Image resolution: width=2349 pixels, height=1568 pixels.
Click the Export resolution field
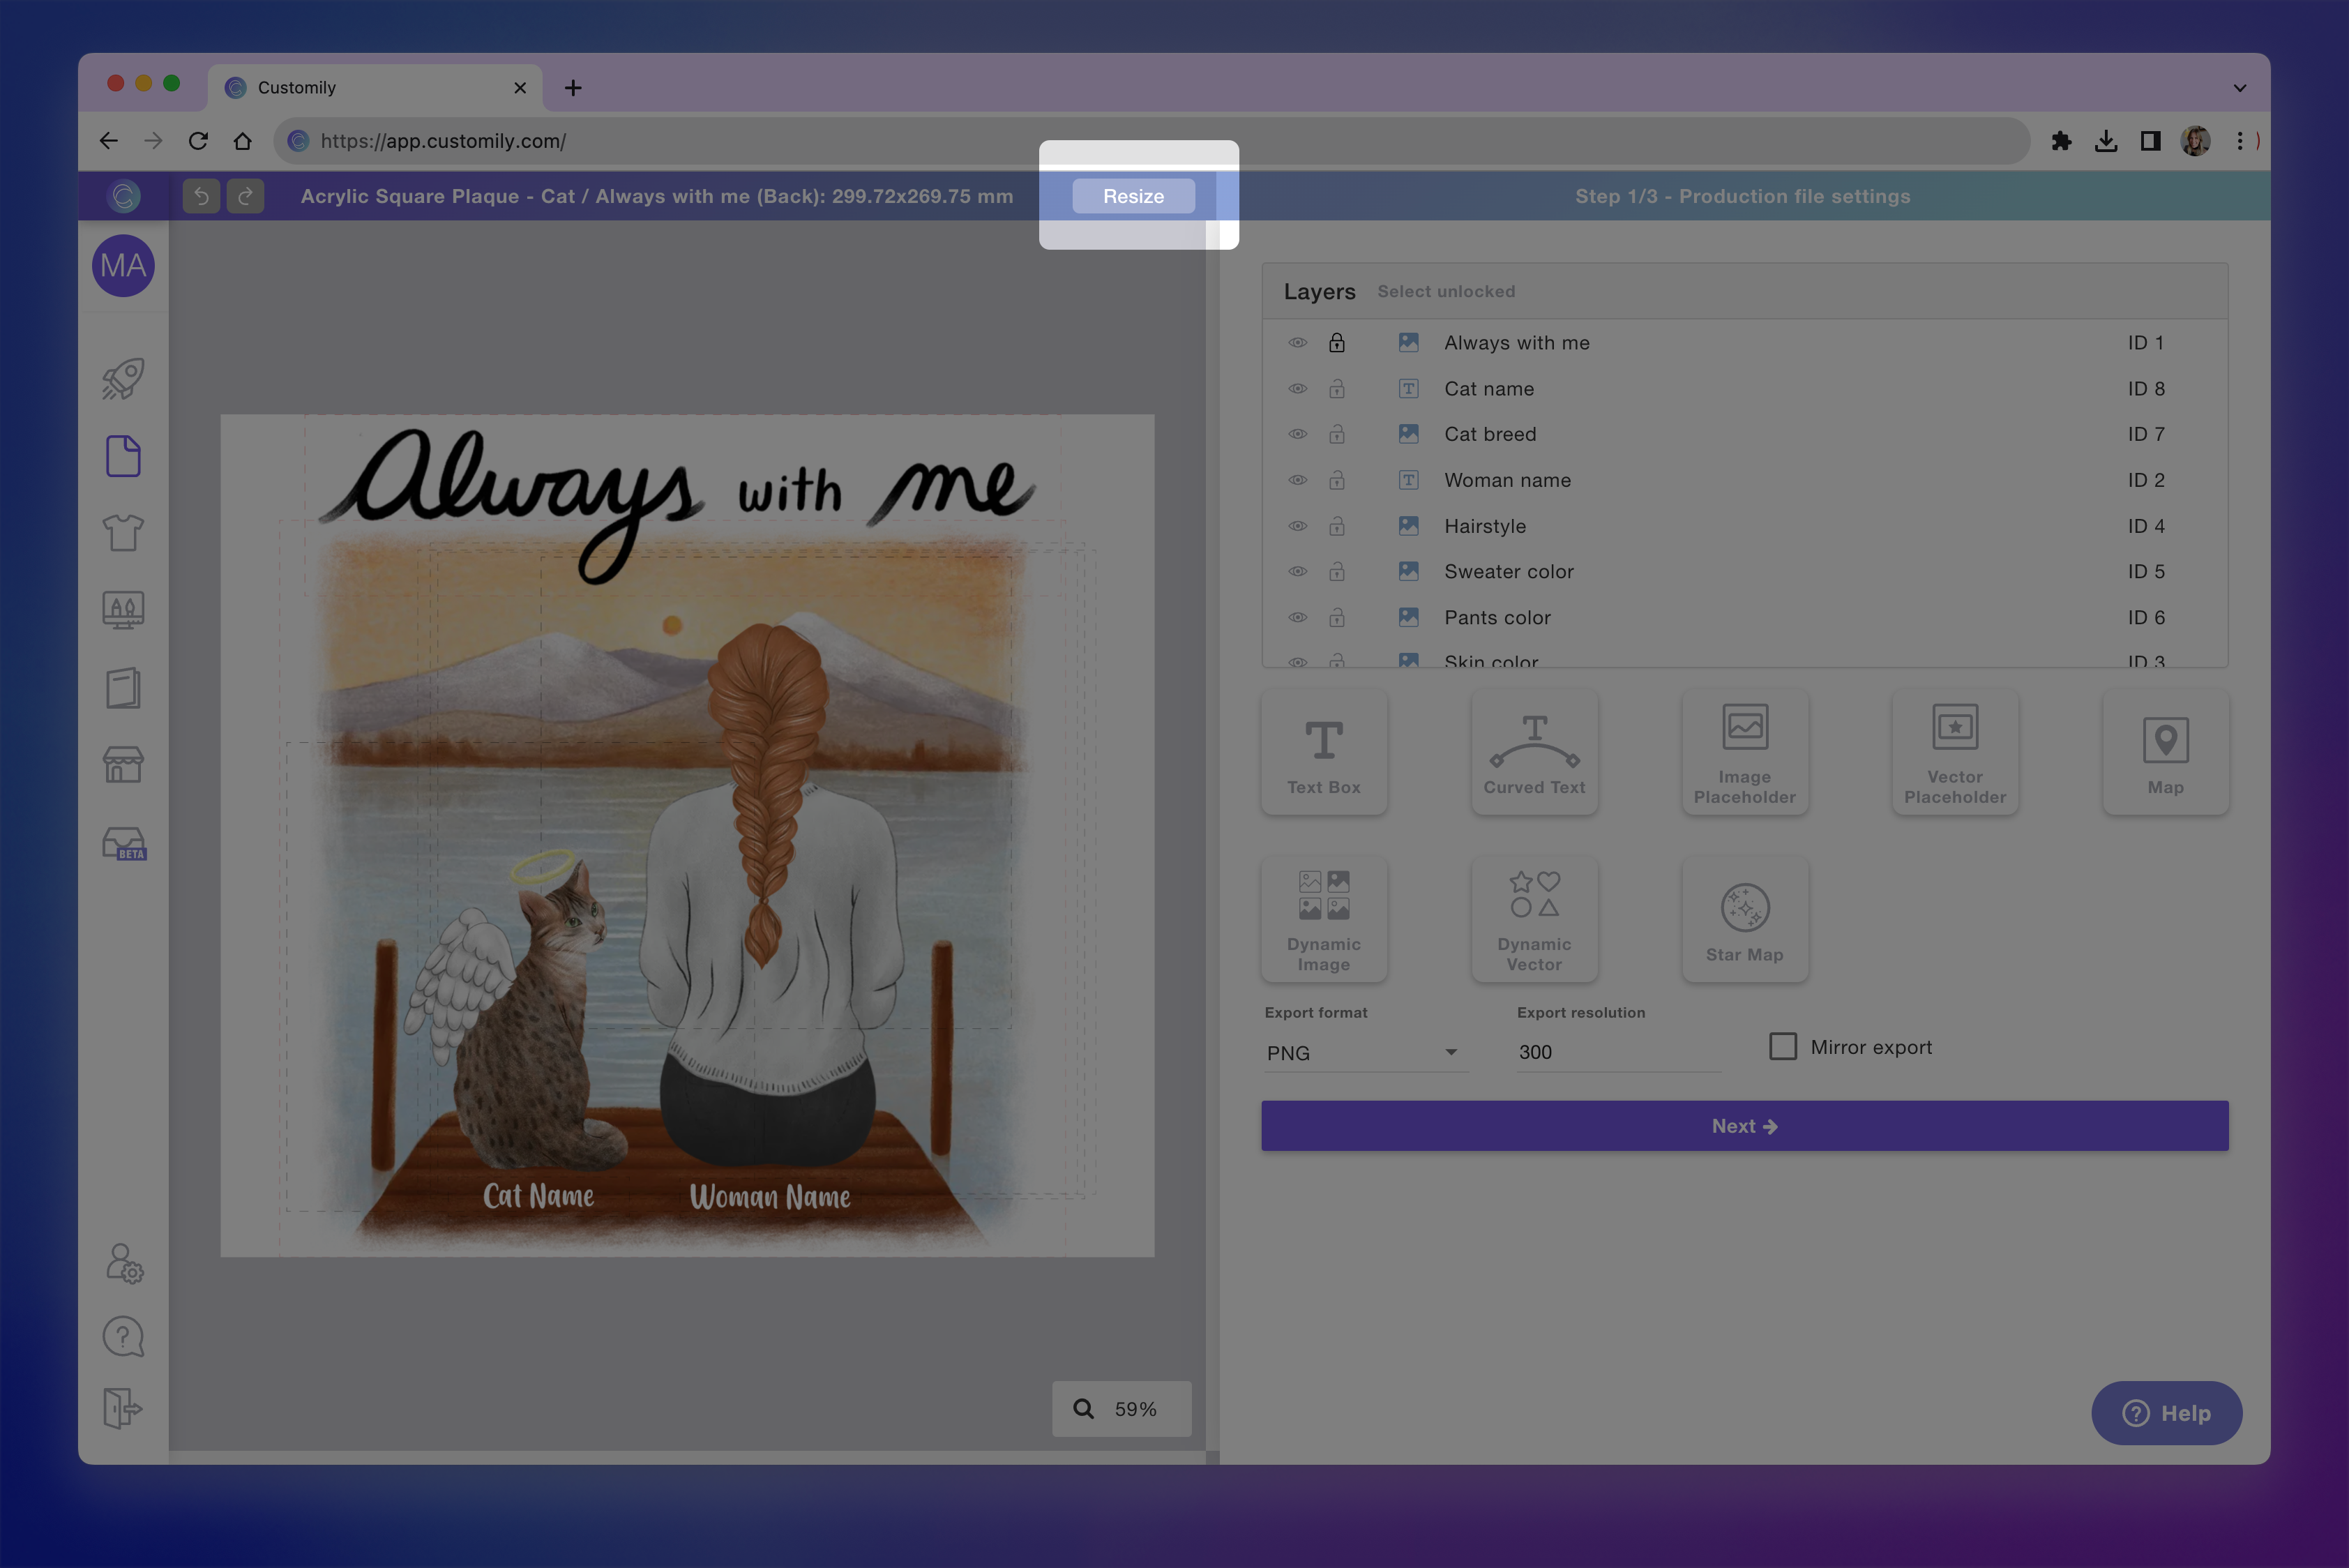click(1617, 1052)
